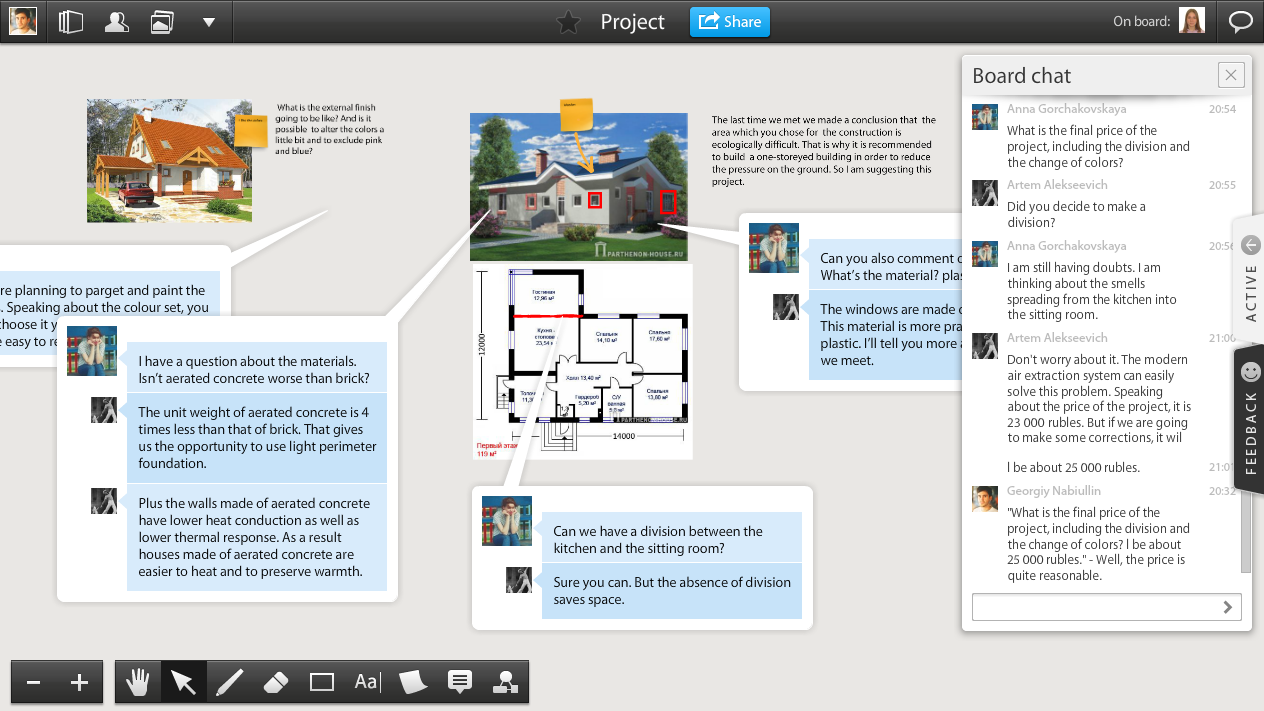The height and width of the screenshot is (711, 1264).
Task: Select the eraser tool
Action: tap(275, 682)
